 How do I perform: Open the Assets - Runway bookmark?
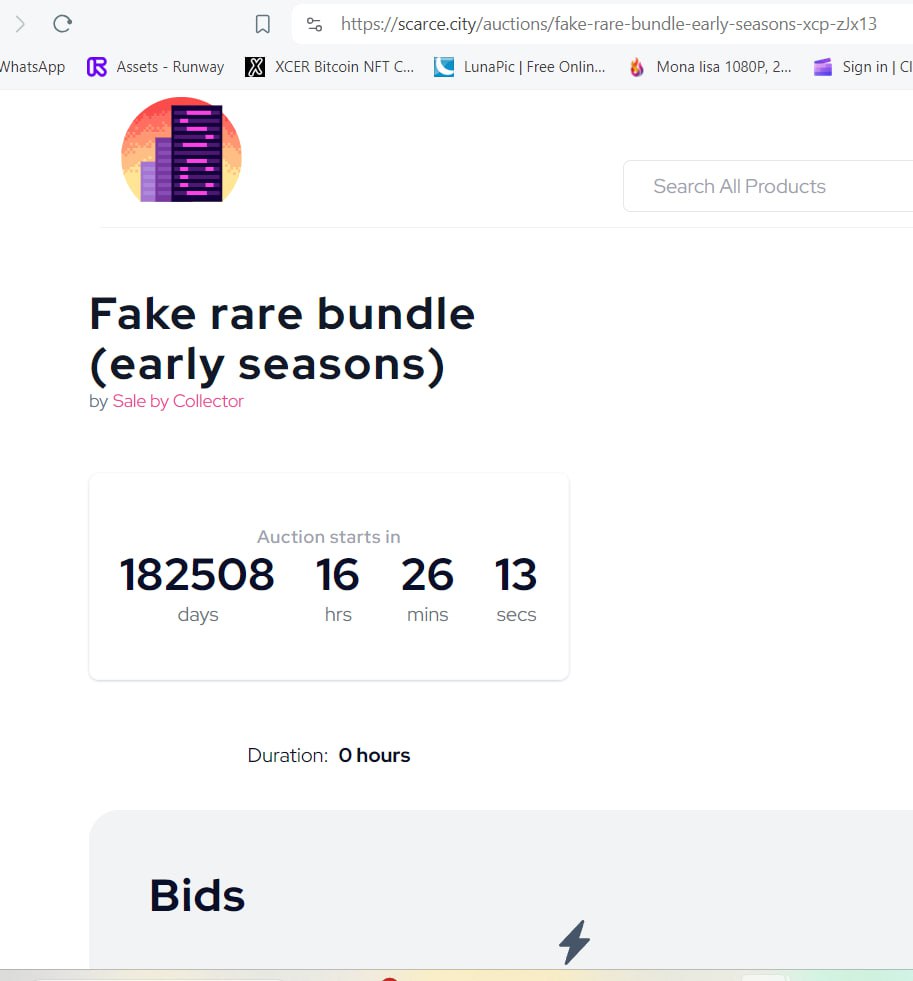(155, 67)
